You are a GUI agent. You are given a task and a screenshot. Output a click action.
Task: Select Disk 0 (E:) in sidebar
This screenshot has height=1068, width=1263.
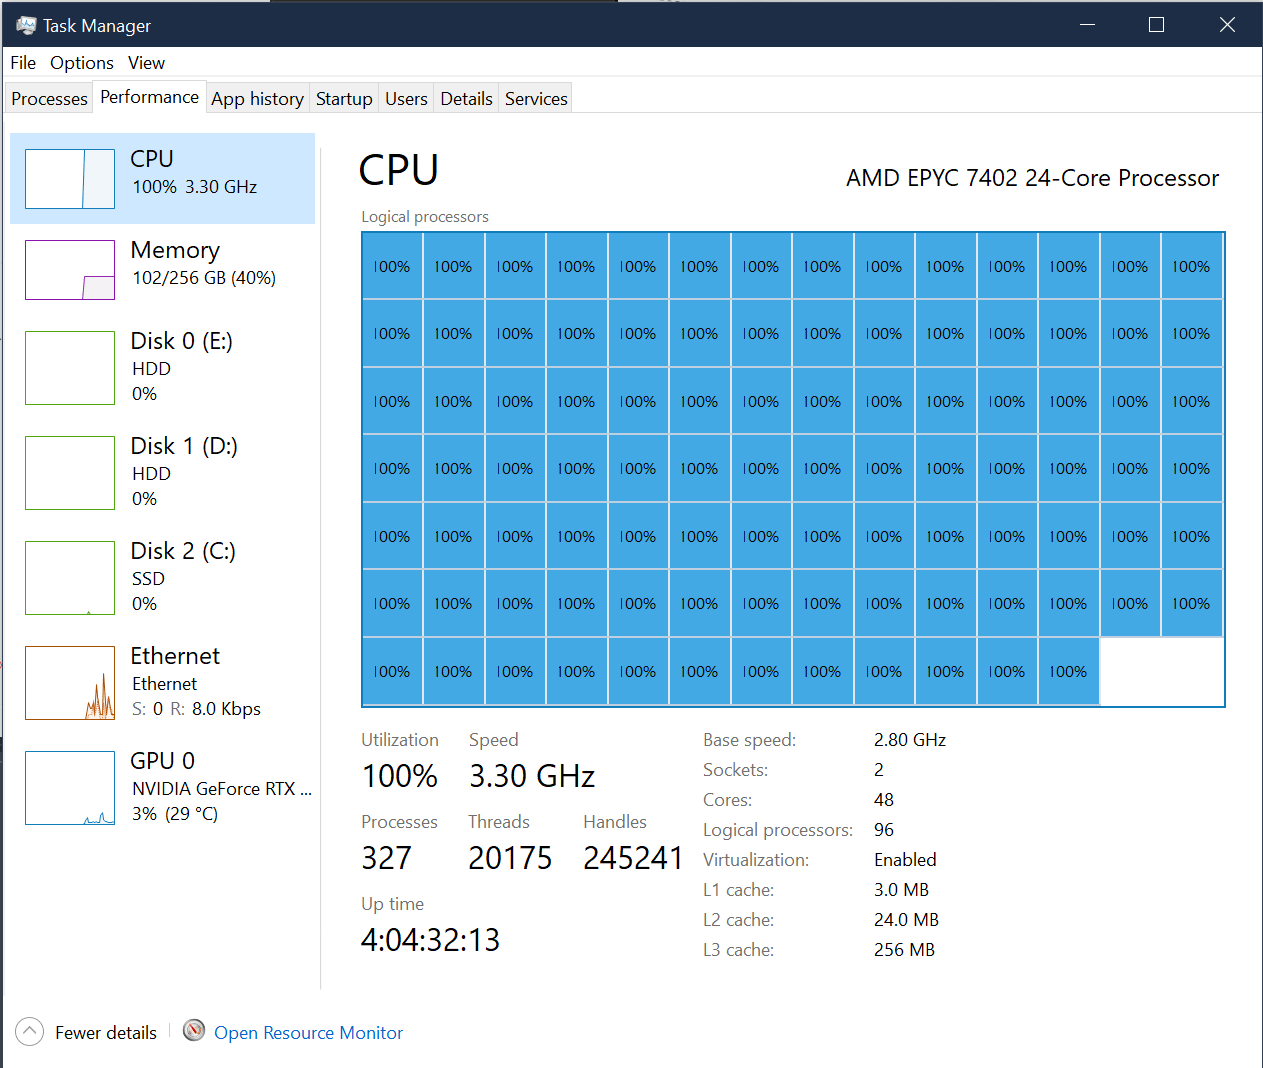pos(160,368)
